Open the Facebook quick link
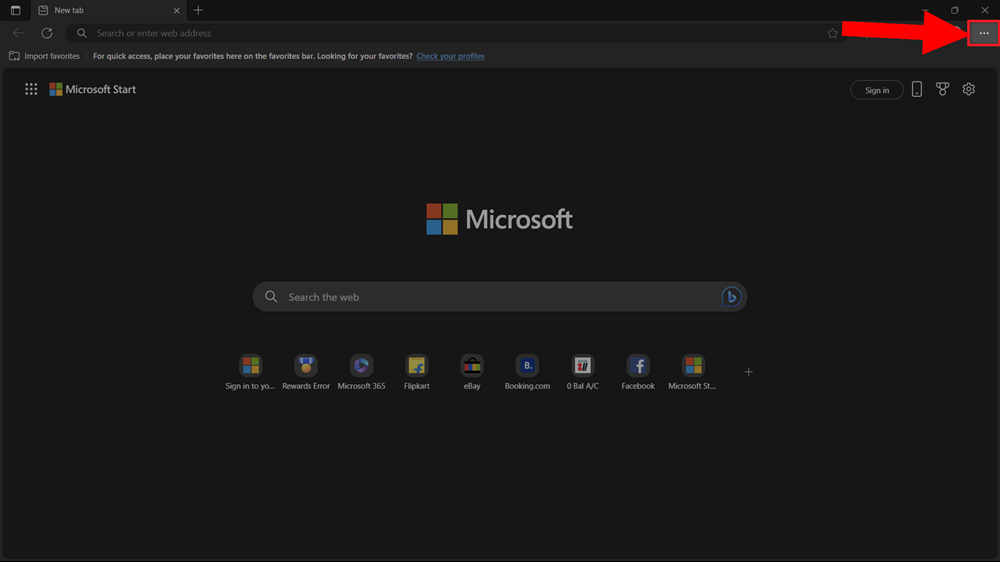Viewport: 1000px width, 562px height. click(638, 372)
